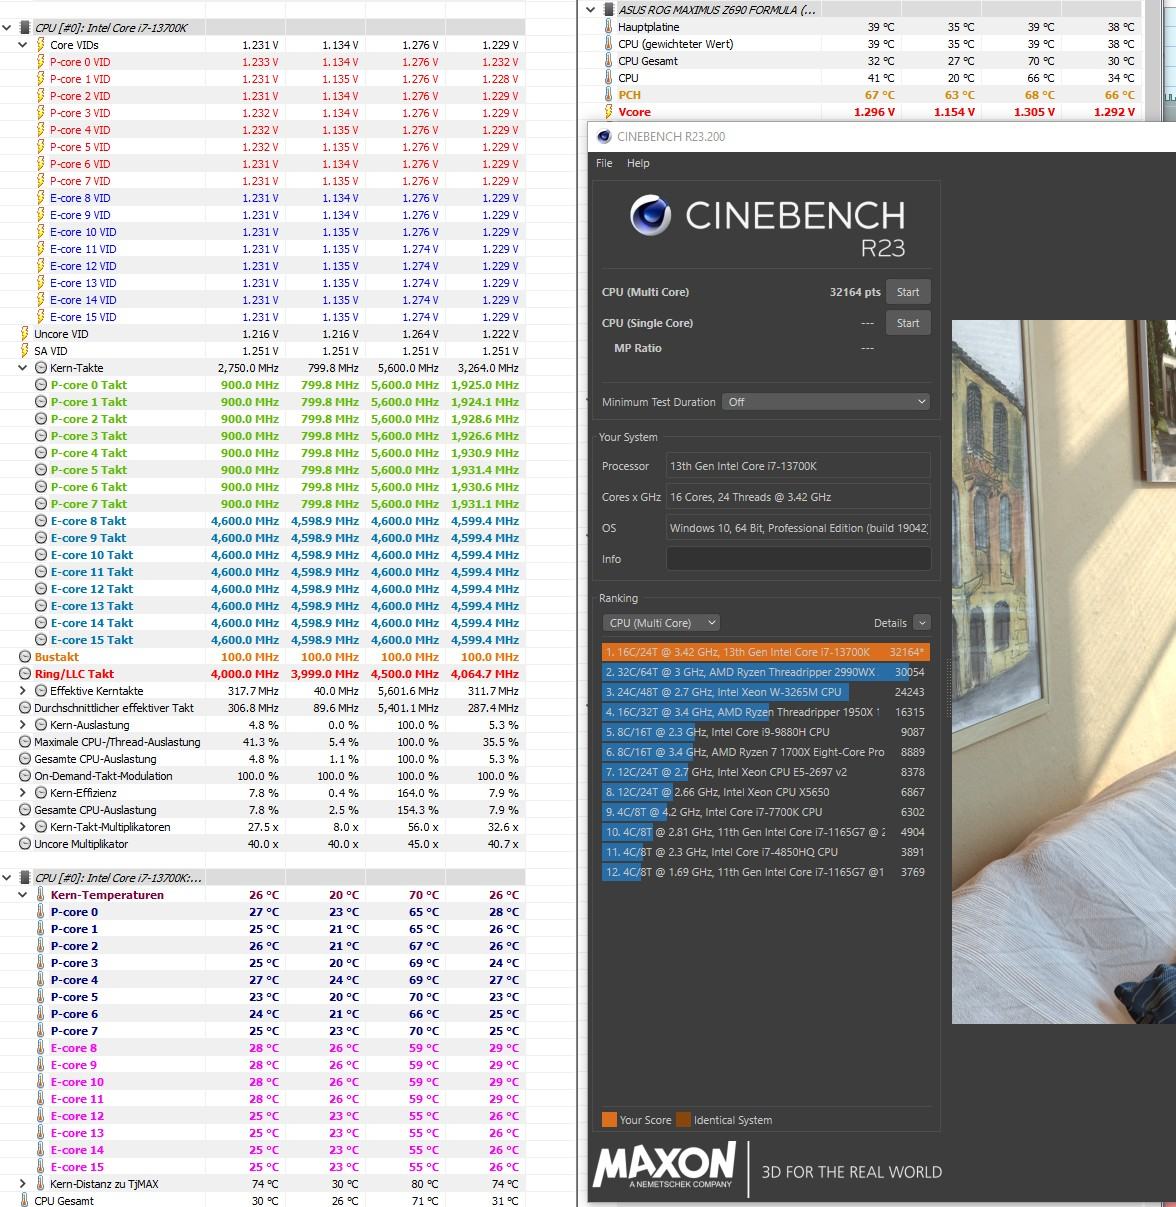Collapse the Kern-Temperaturen group
1176x1207 pixels.
(x=23, y=895)
